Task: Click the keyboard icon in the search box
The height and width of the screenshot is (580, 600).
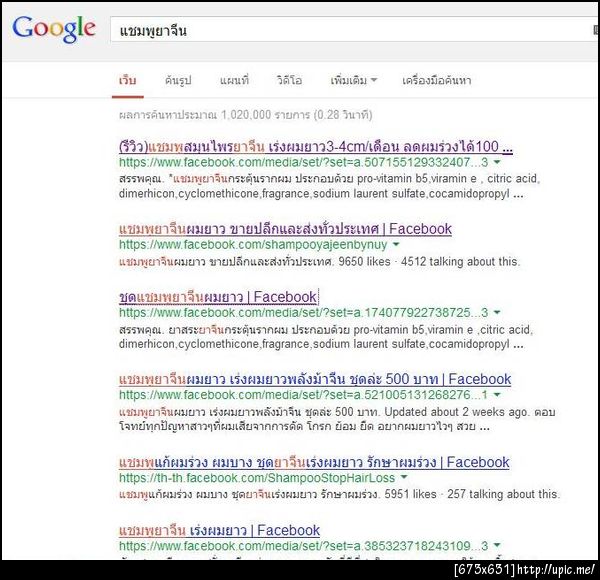Action: (596, 30)
